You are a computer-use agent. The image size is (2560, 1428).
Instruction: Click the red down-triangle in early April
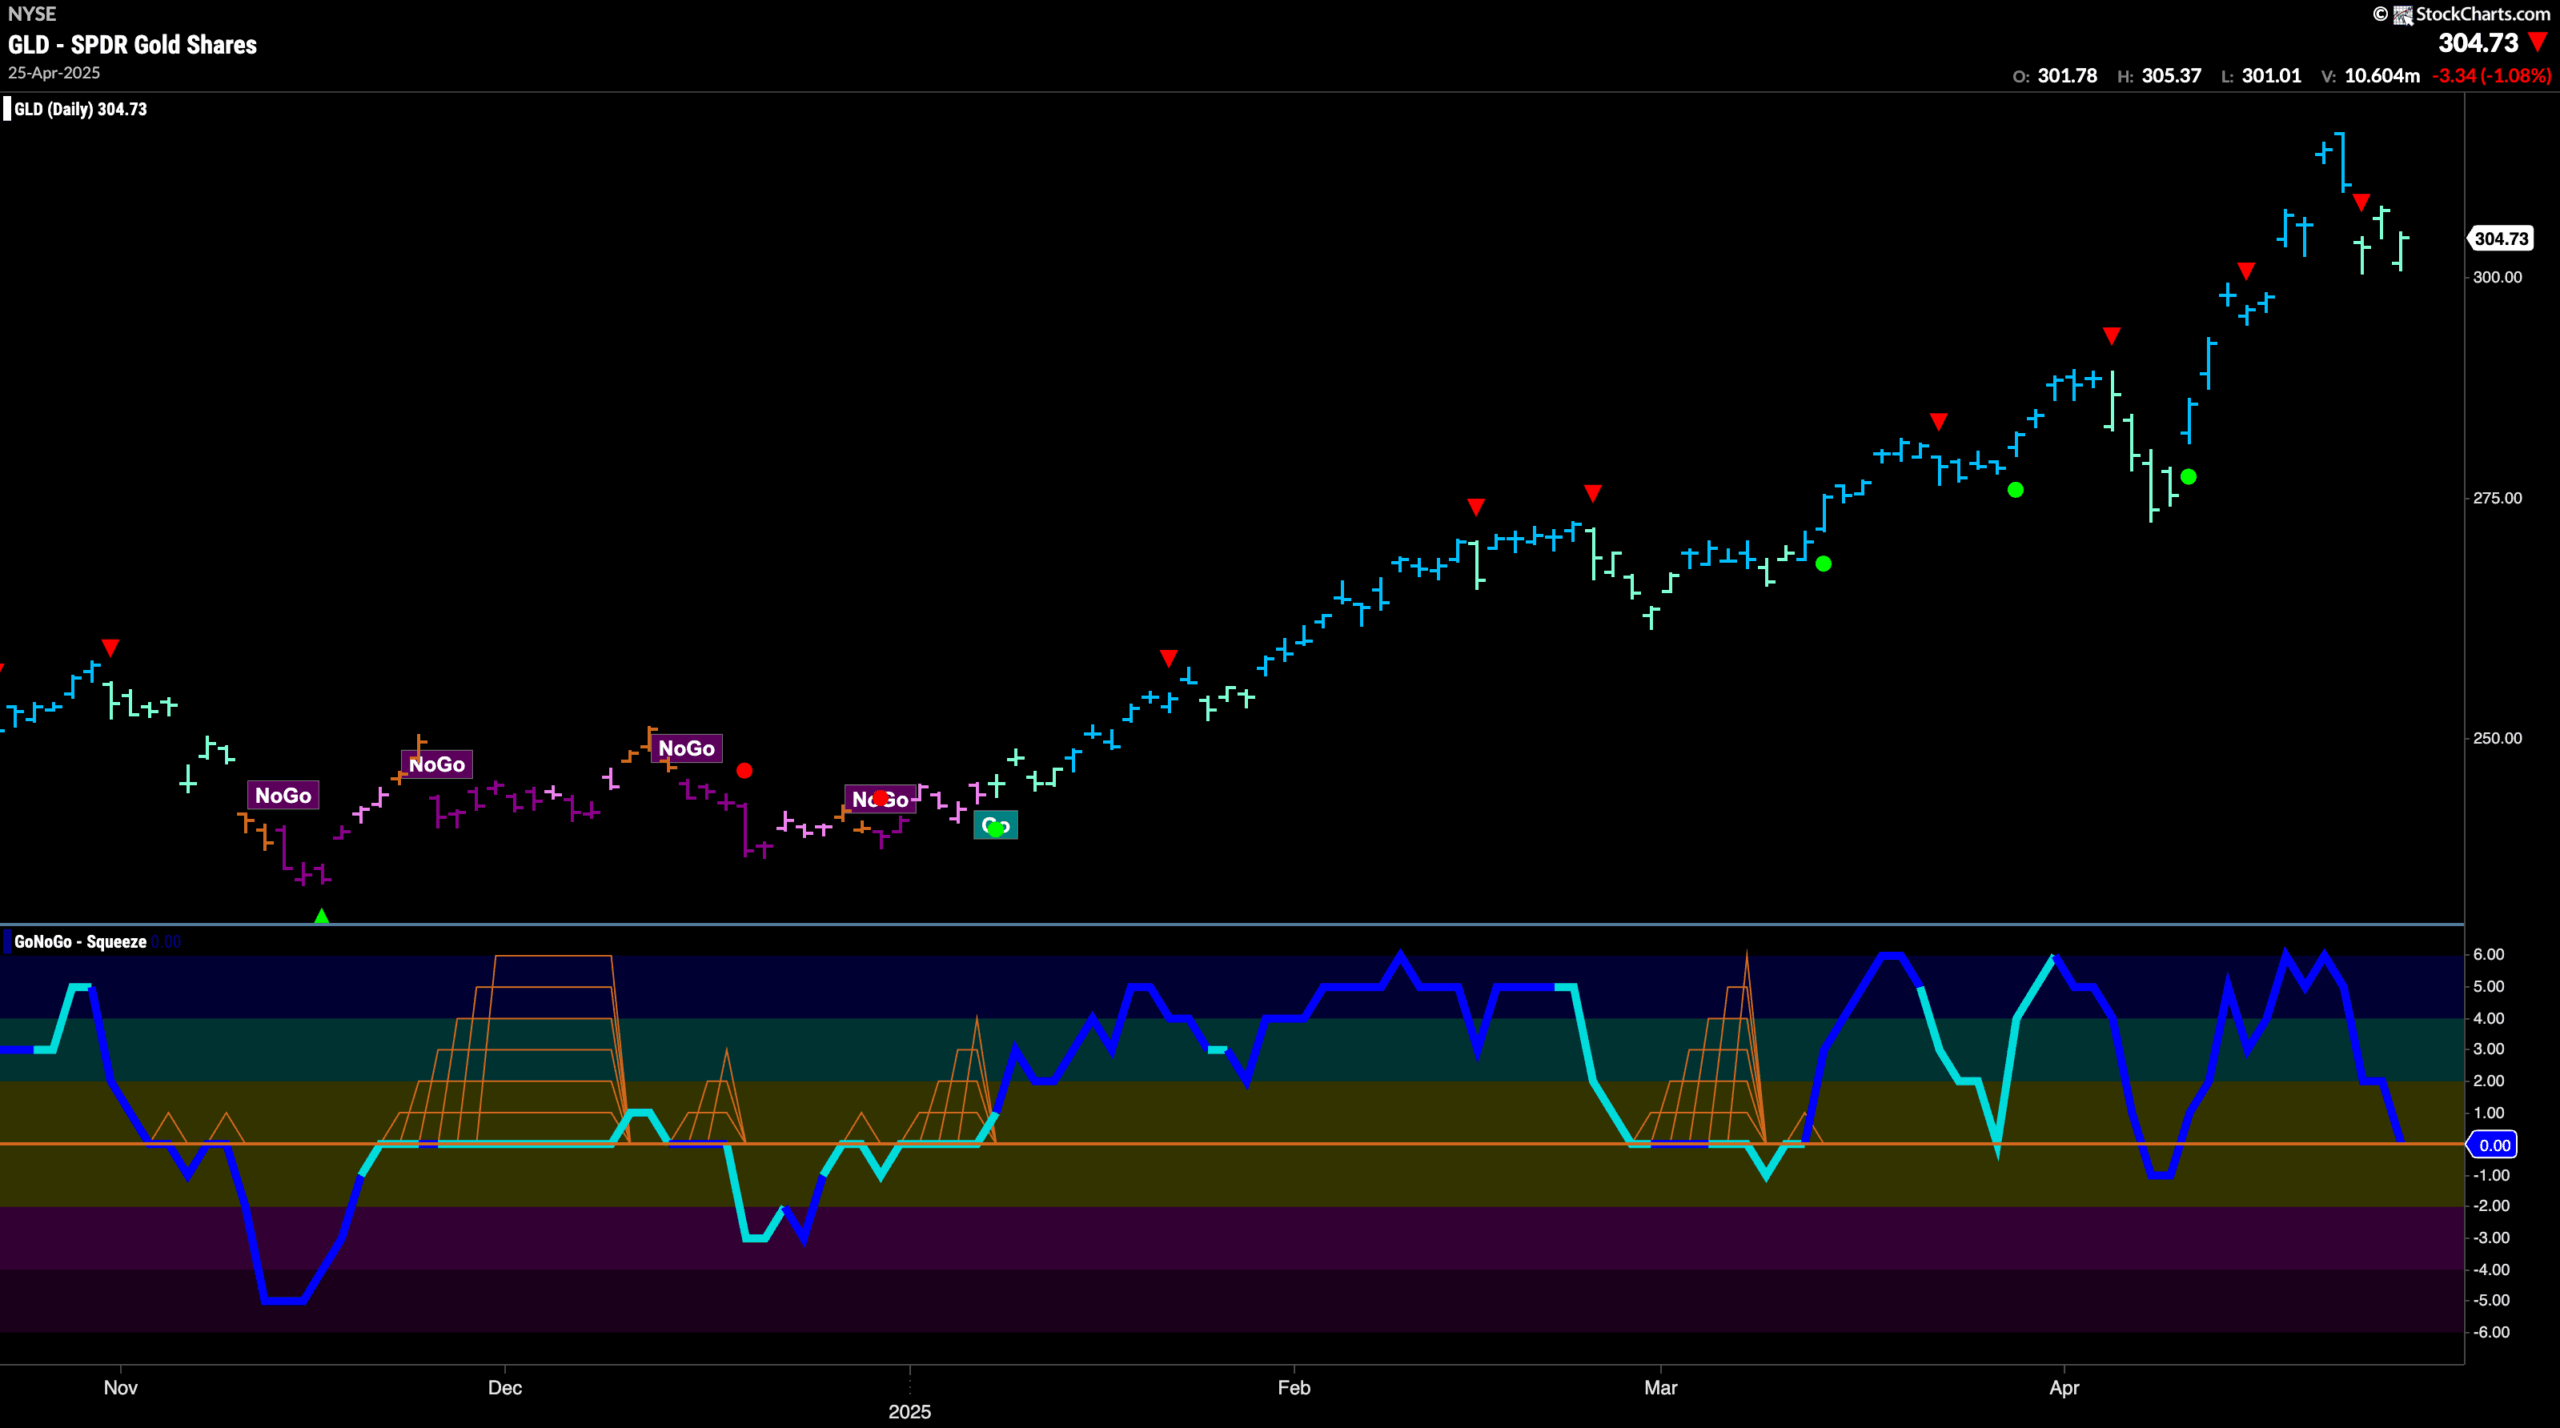point(2111,336)
